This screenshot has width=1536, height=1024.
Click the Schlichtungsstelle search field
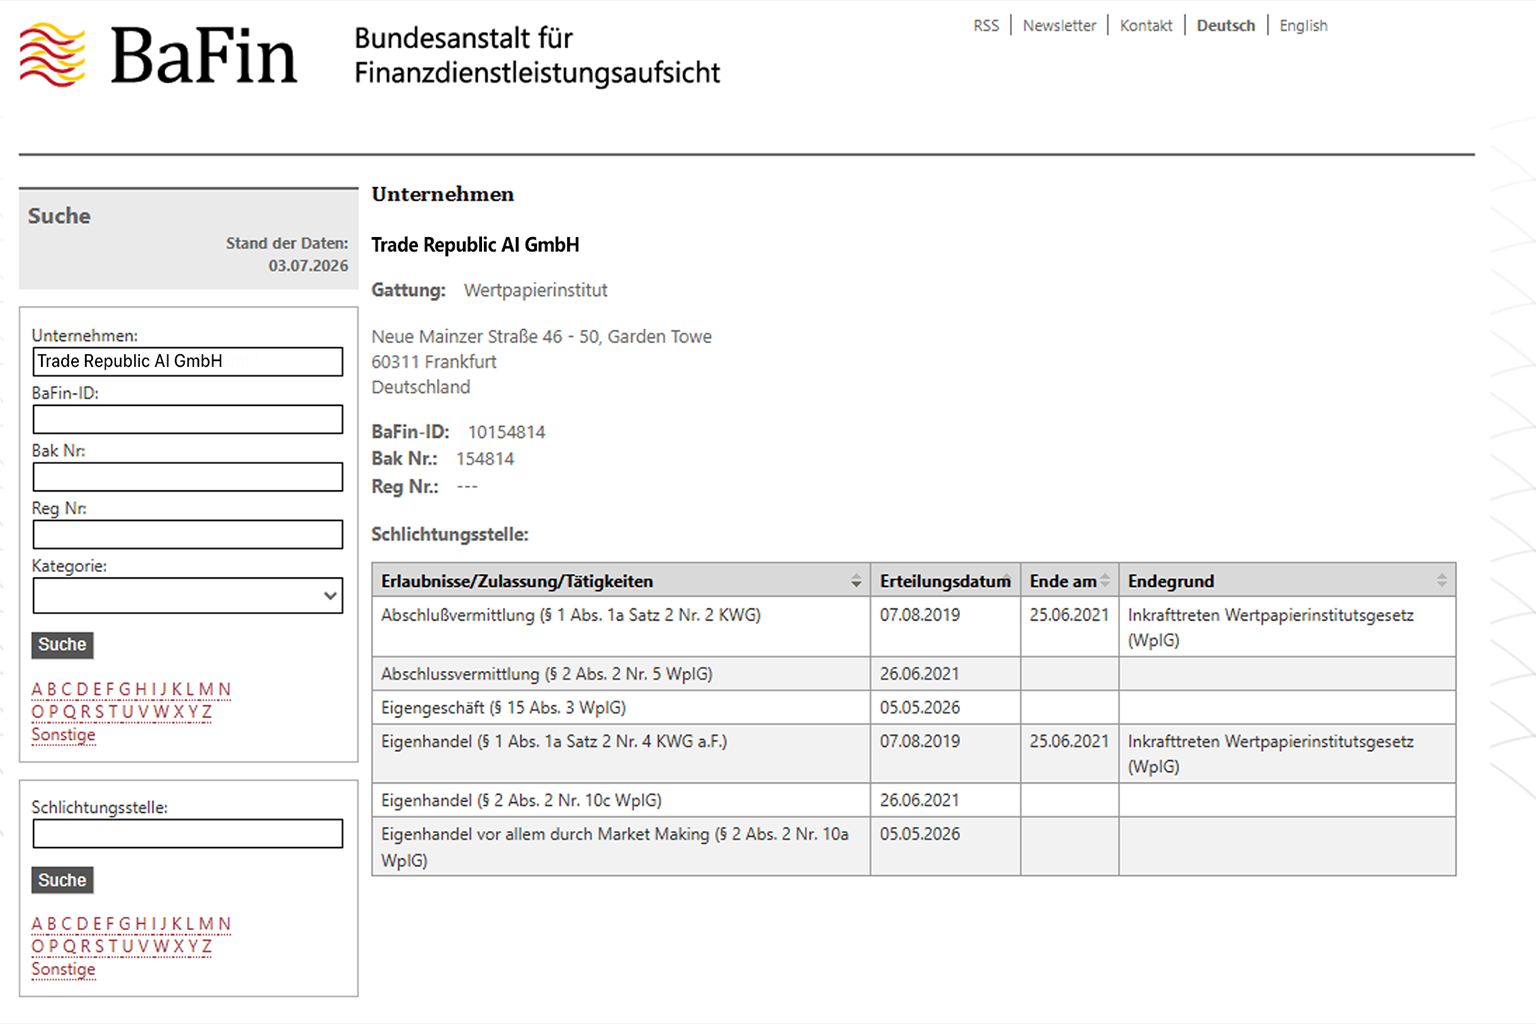point(188,834)
